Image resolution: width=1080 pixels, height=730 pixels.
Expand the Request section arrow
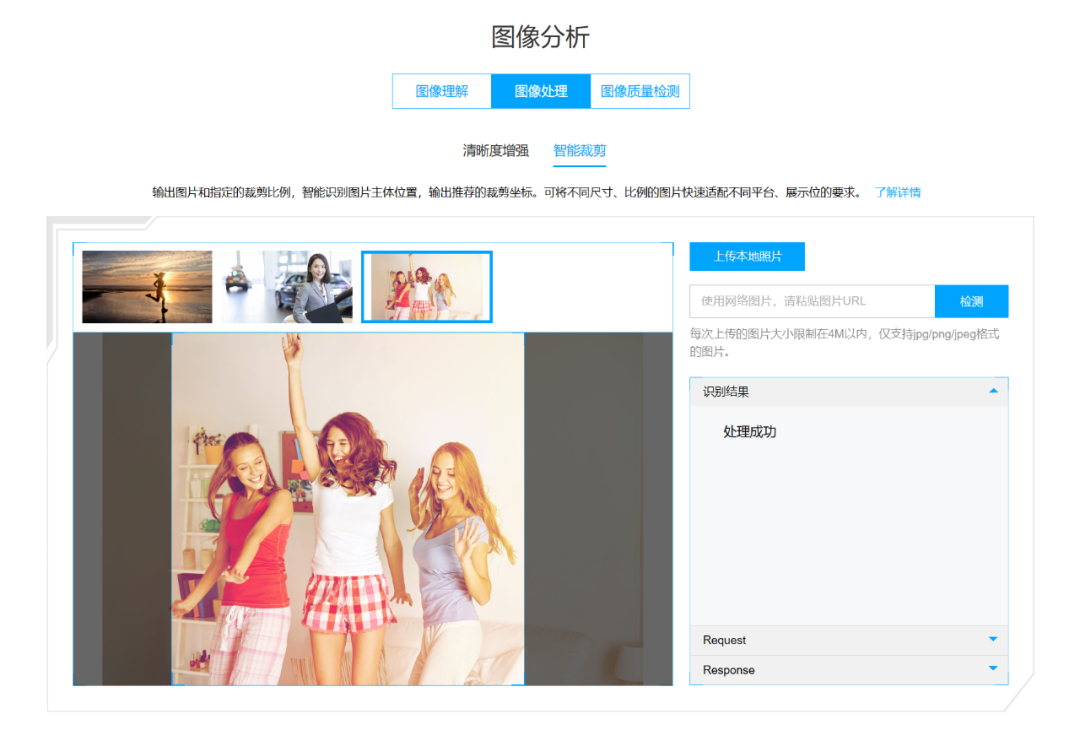pos(993,639)
